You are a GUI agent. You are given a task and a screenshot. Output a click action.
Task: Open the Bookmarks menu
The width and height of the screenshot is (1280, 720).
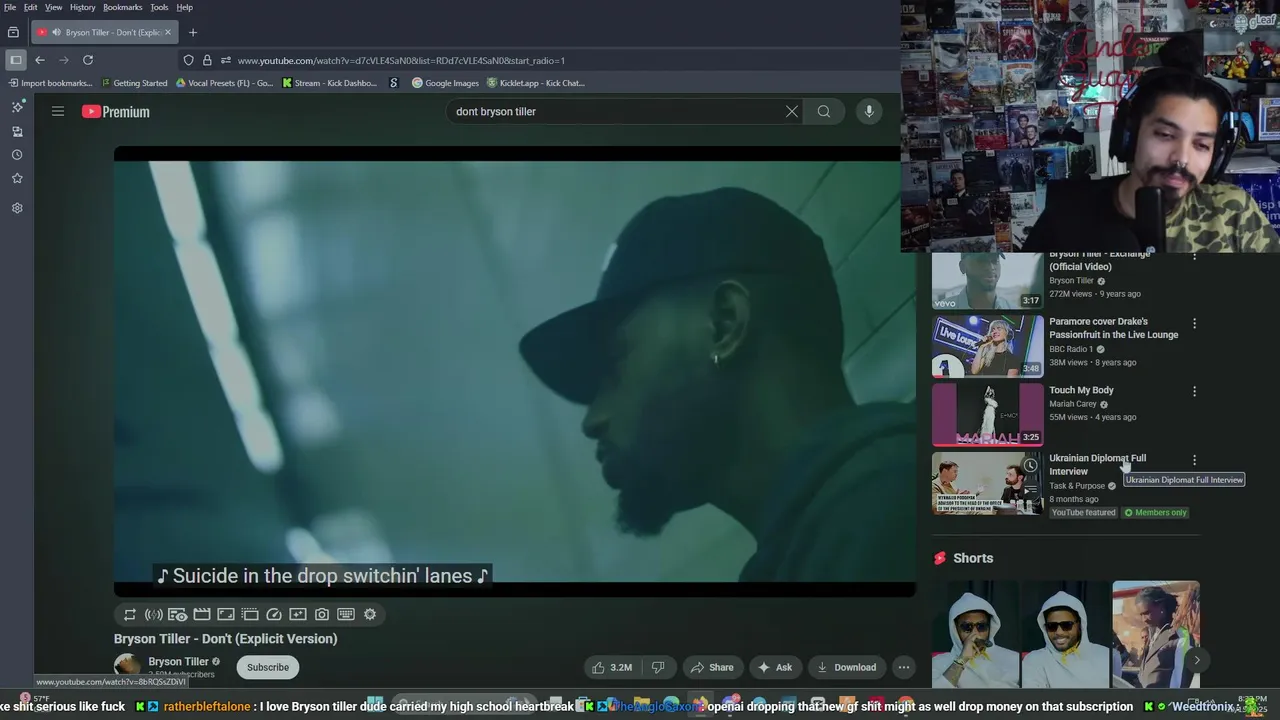point(123,7)
